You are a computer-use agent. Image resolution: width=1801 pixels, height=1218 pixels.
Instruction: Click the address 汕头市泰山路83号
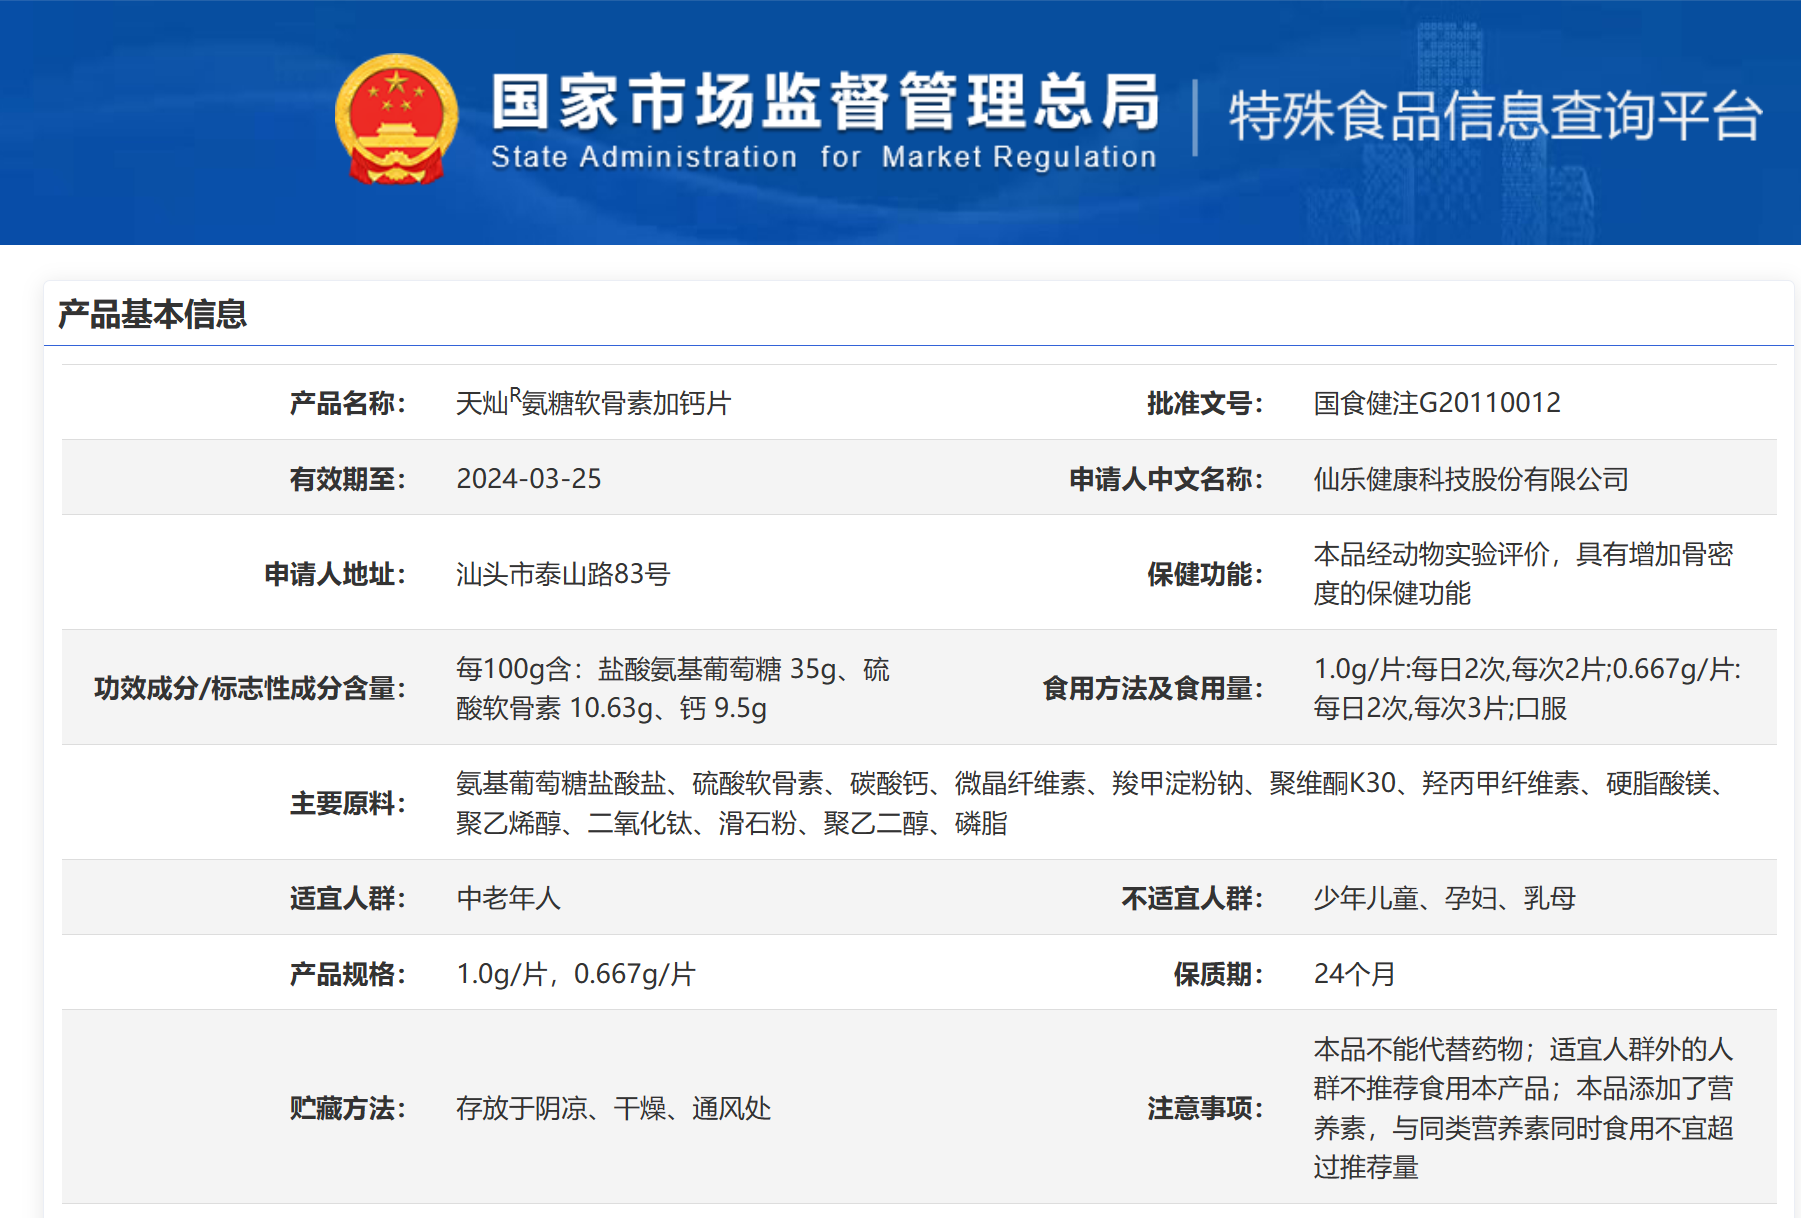pyautogui.click(x=563, y=574)
